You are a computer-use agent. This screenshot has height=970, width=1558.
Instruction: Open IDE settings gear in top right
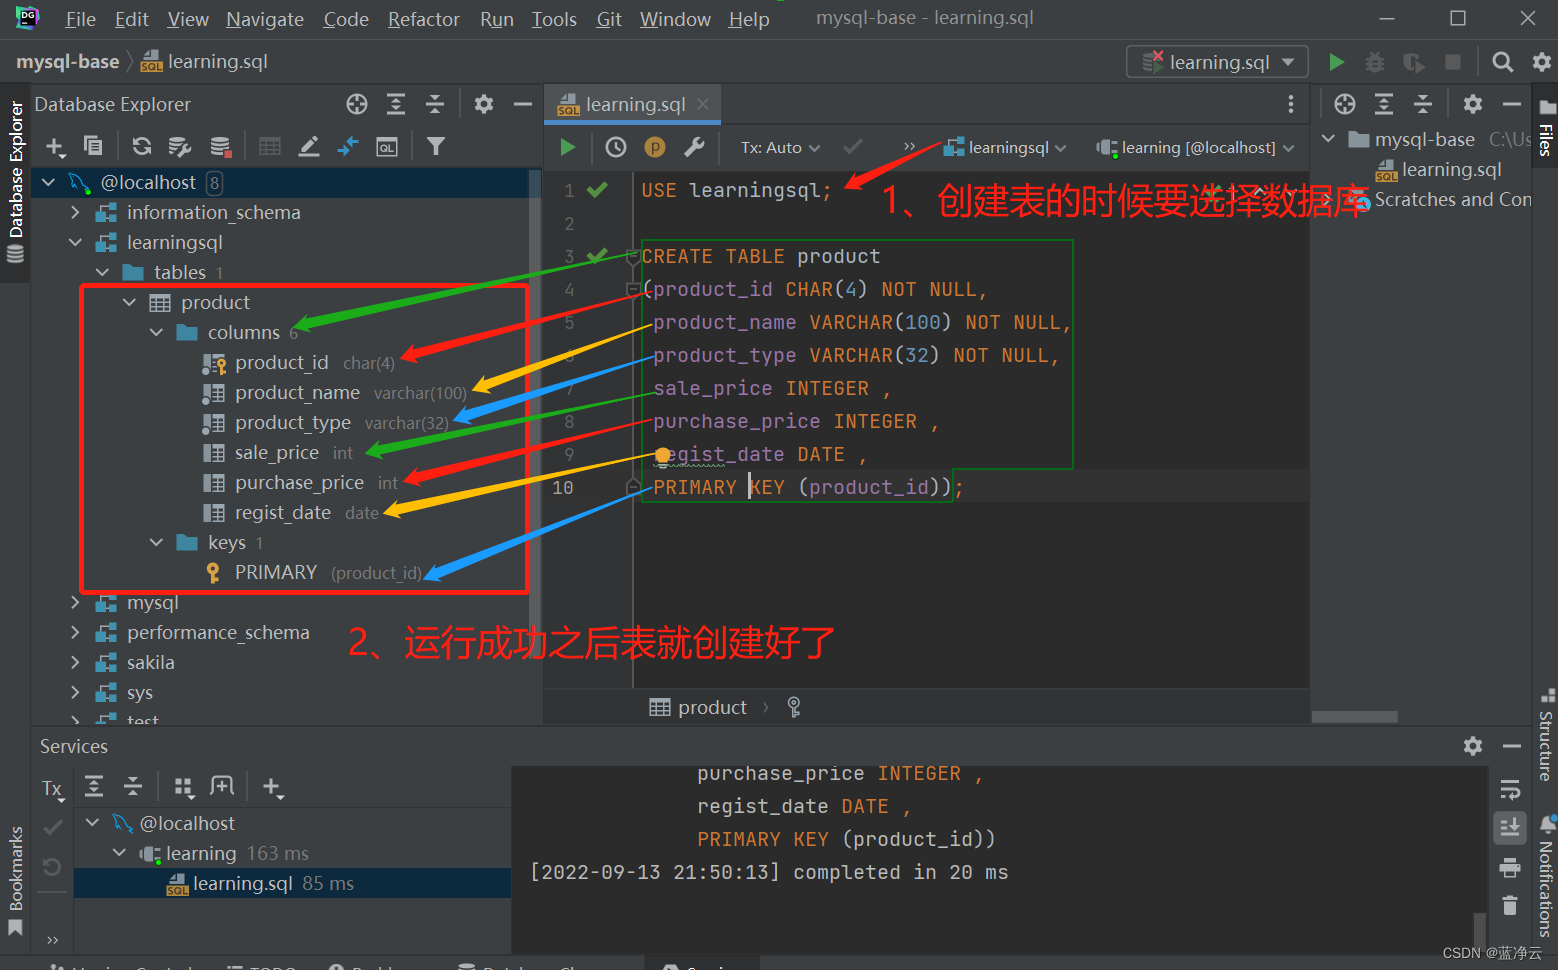[x=1541, y=62]
